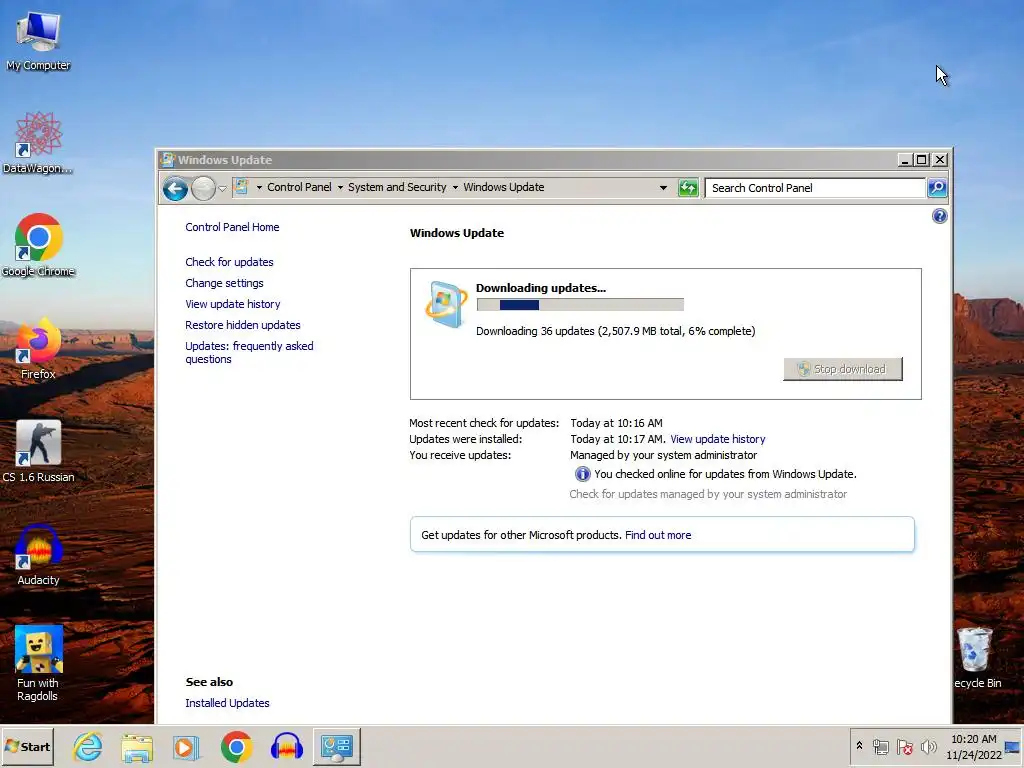
Task: Click Show desktop button in tray corner
Action: coord(1013,746)
